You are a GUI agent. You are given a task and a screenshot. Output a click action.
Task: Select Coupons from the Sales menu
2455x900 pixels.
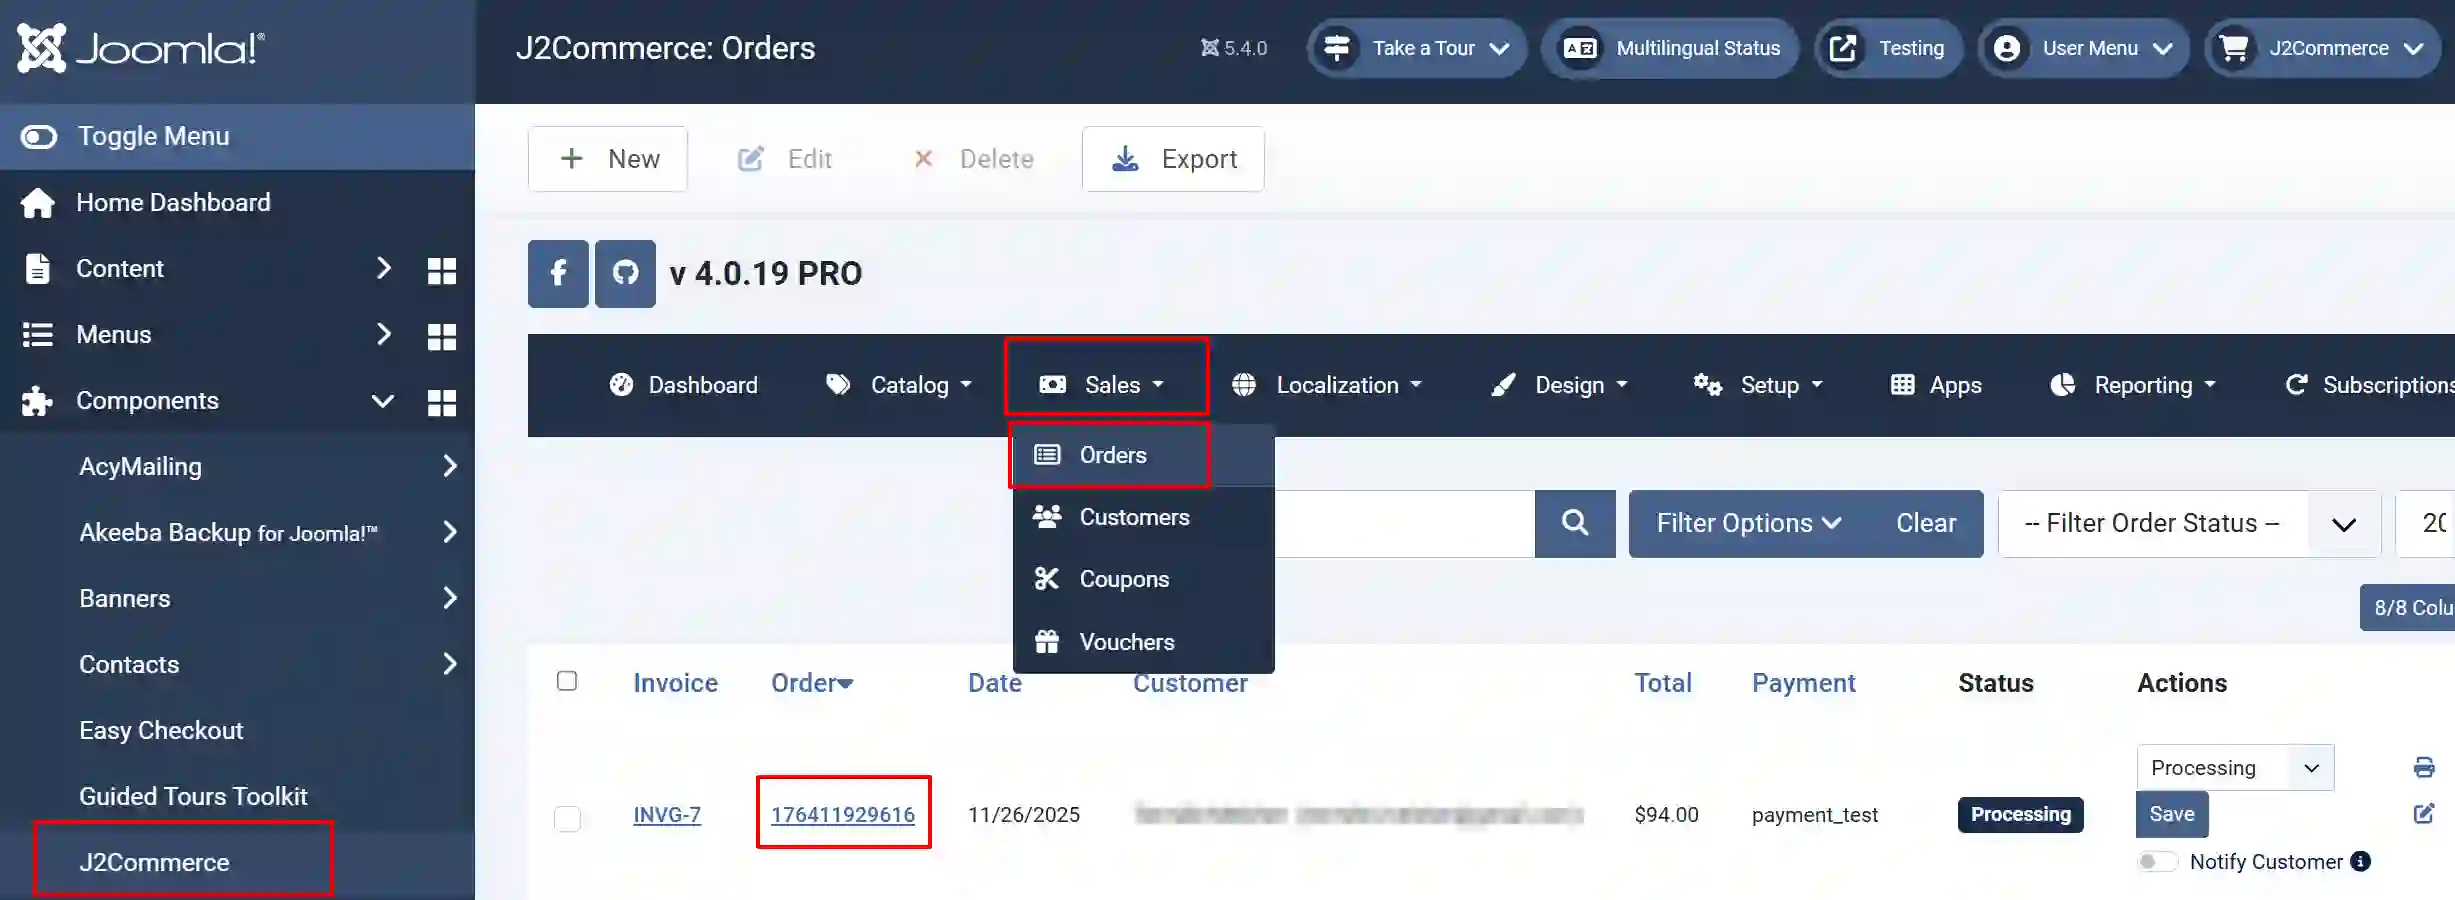1143,579
